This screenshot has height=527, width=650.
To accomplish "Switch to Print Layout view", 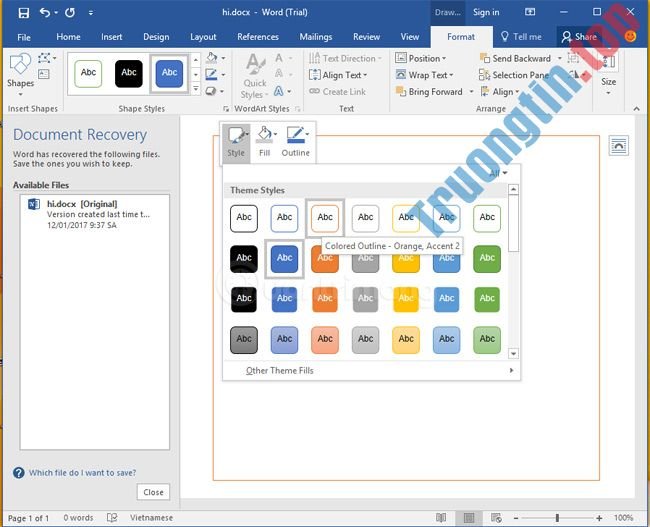I will 469,518.
